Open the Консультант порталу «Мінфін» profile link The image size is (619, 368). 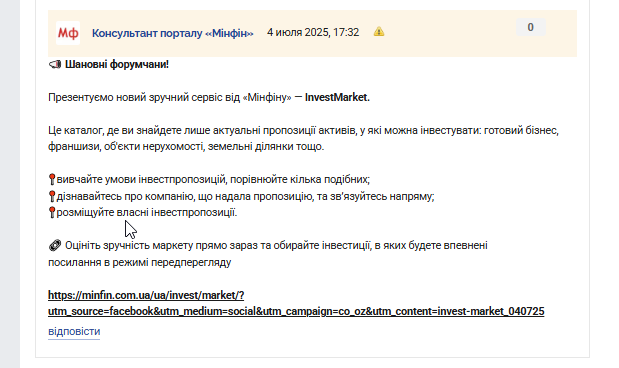(173, 33)
